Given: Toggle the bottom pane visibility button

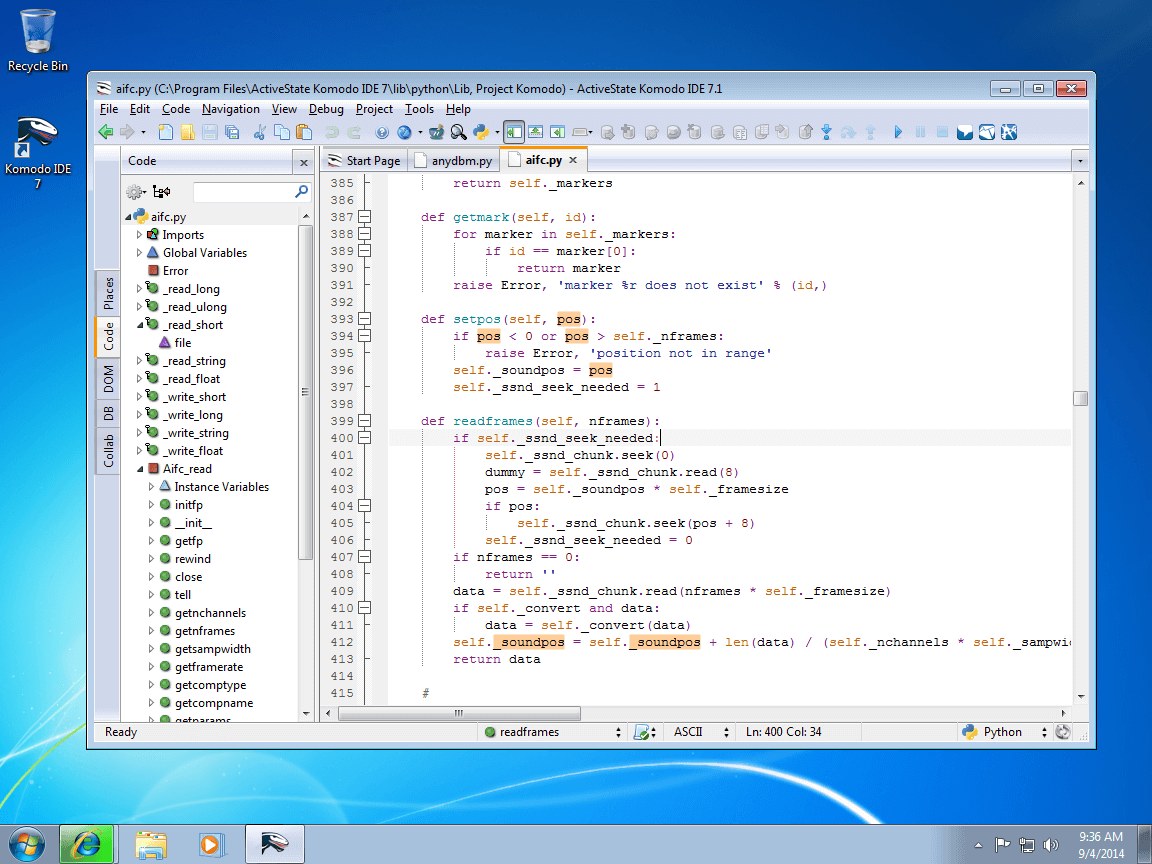Looking at the screenshot, I should (x=536, y=132).
